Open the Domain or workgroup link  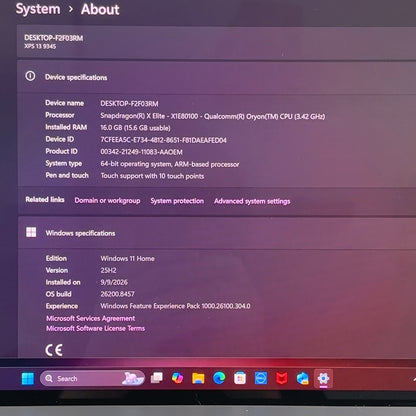pos(107,200)
